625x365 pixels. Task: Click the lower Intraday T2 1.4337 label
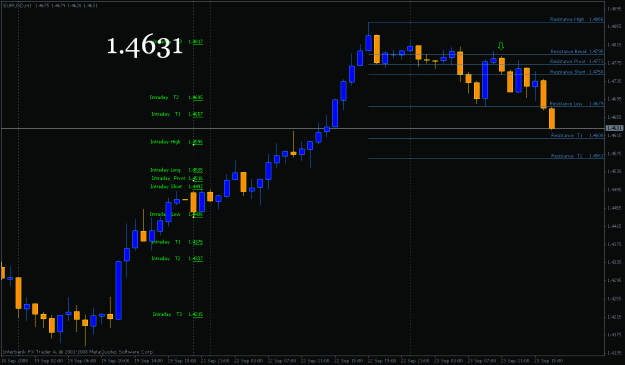177,259
